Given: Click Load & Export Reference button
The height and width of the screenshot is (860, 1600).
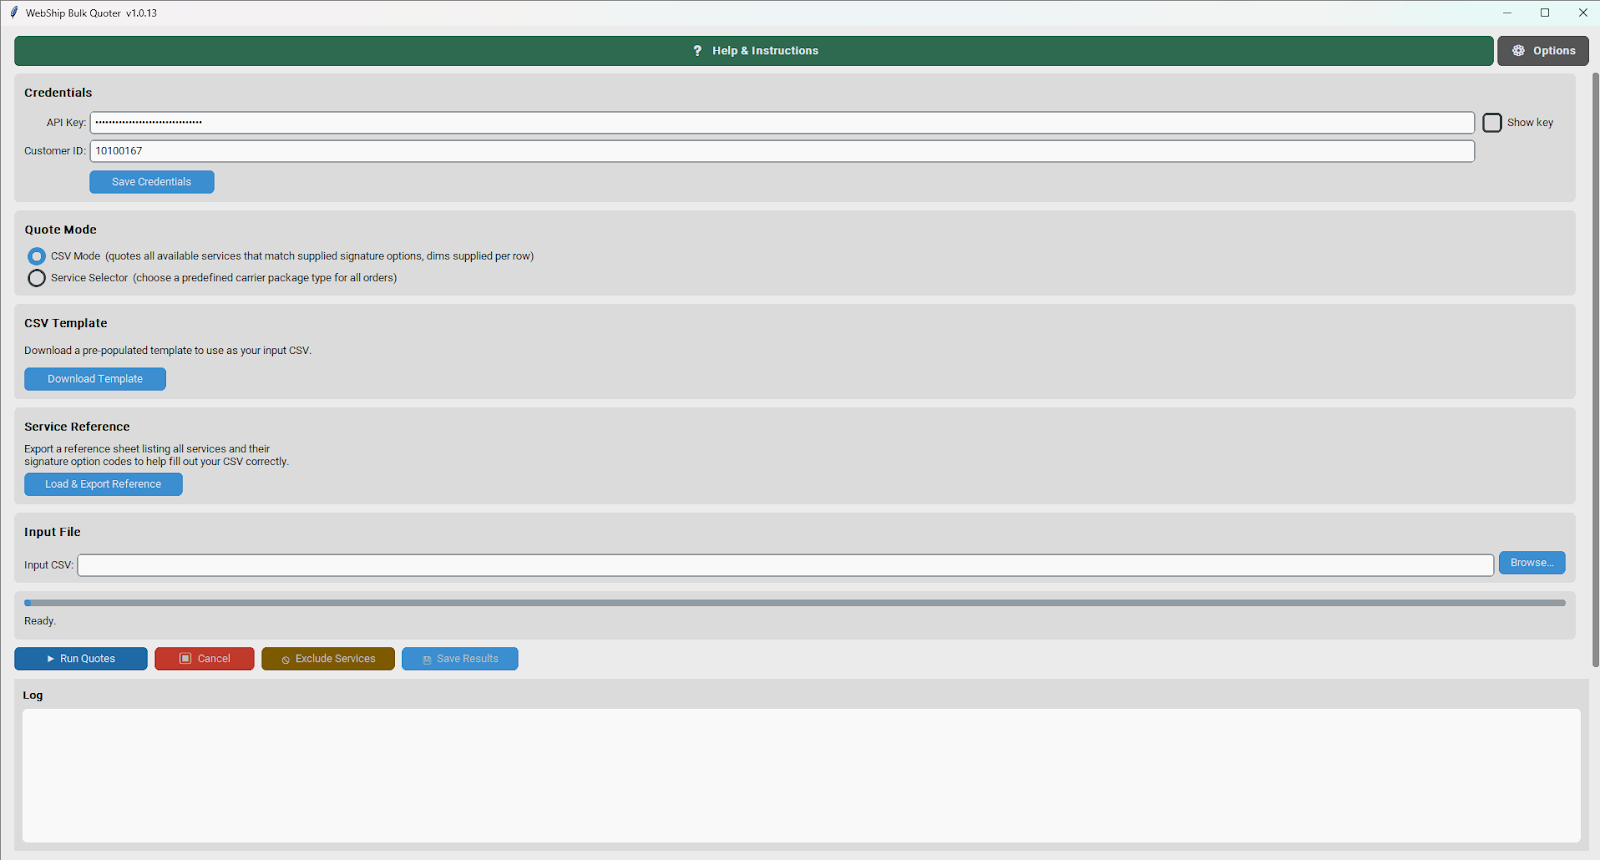Looking at the screenshot, I should [x=103, y=484].
